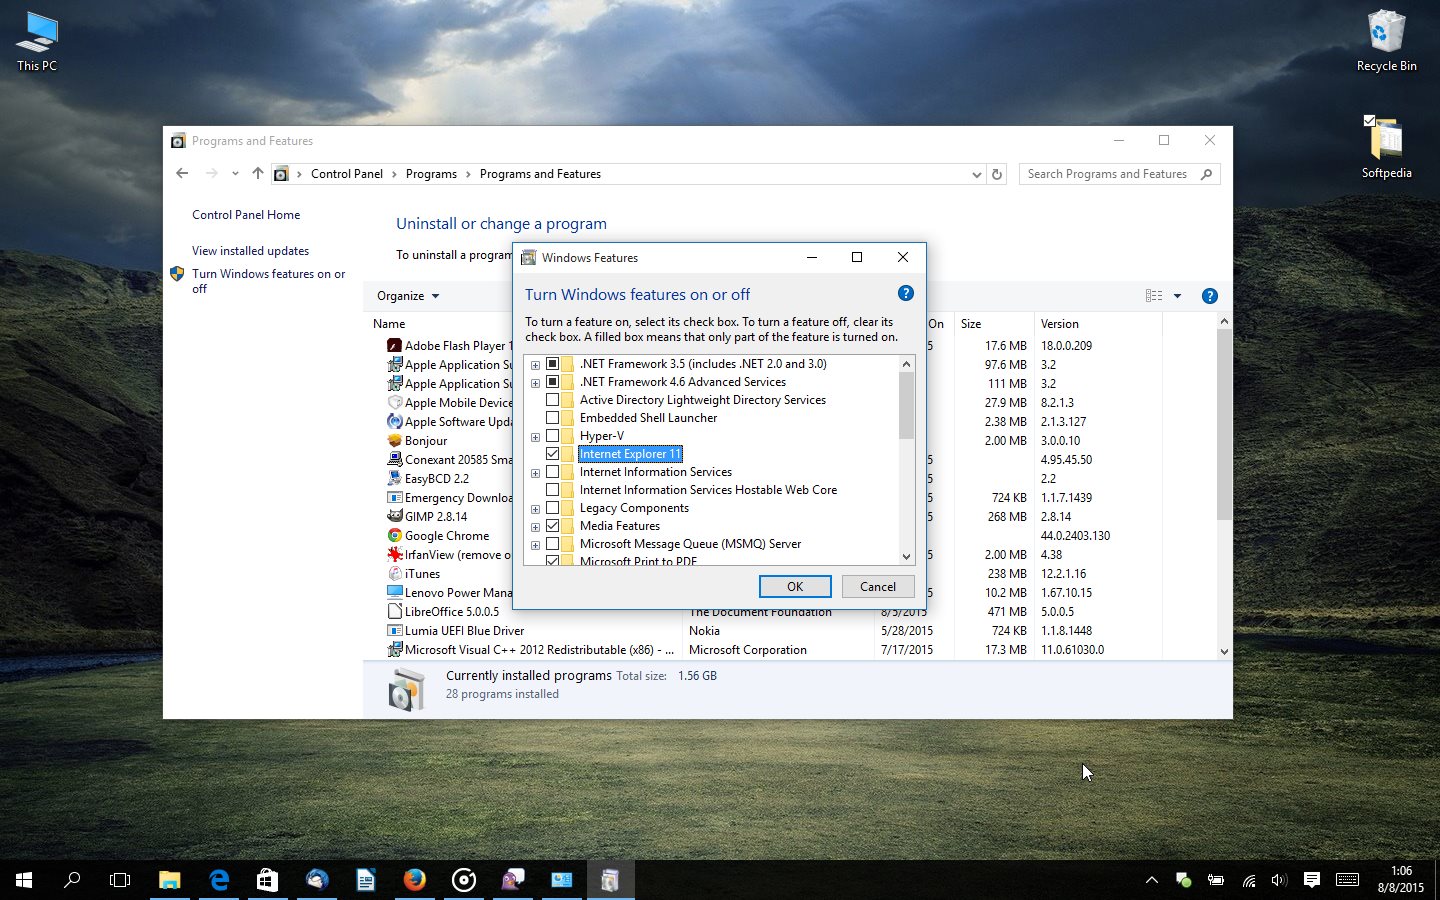Uncheck the Media Features checkbox
Viewport: 1440px width, 900px height.
552,526
